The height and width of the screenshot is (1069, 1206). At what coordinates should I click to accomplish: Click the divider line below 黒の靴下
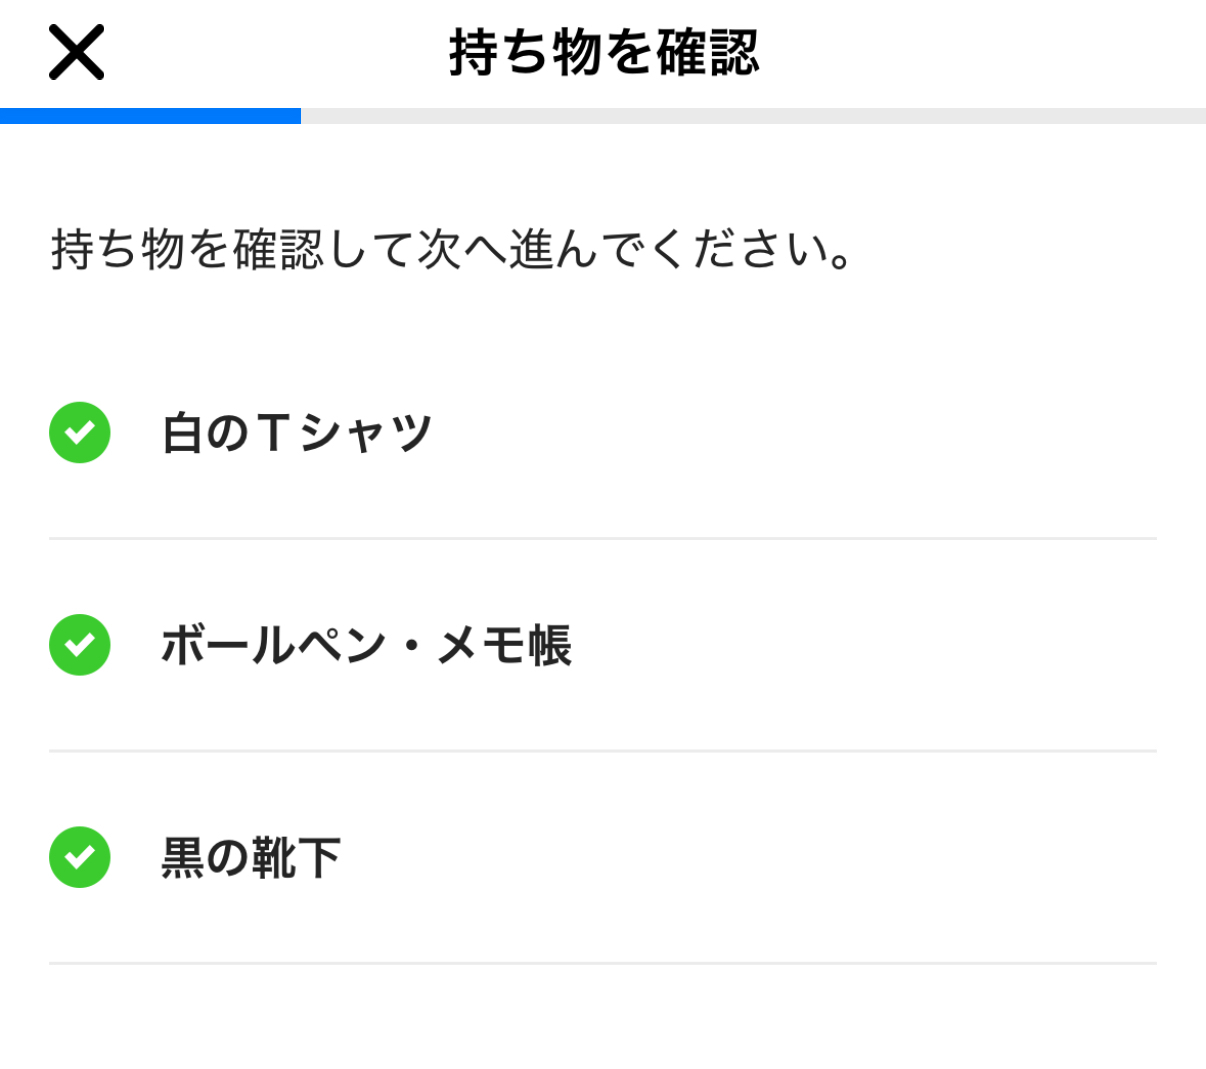603,963
